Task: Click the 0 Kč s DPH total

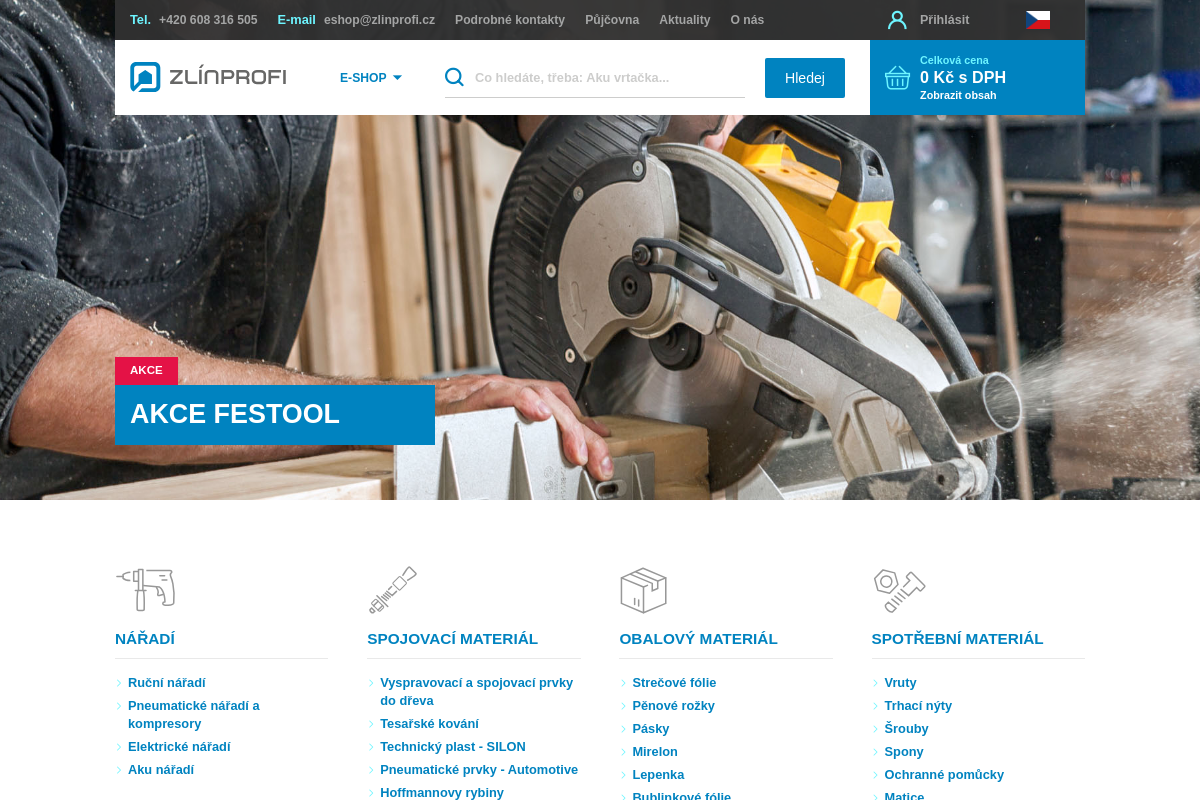Action: [963, 78]
